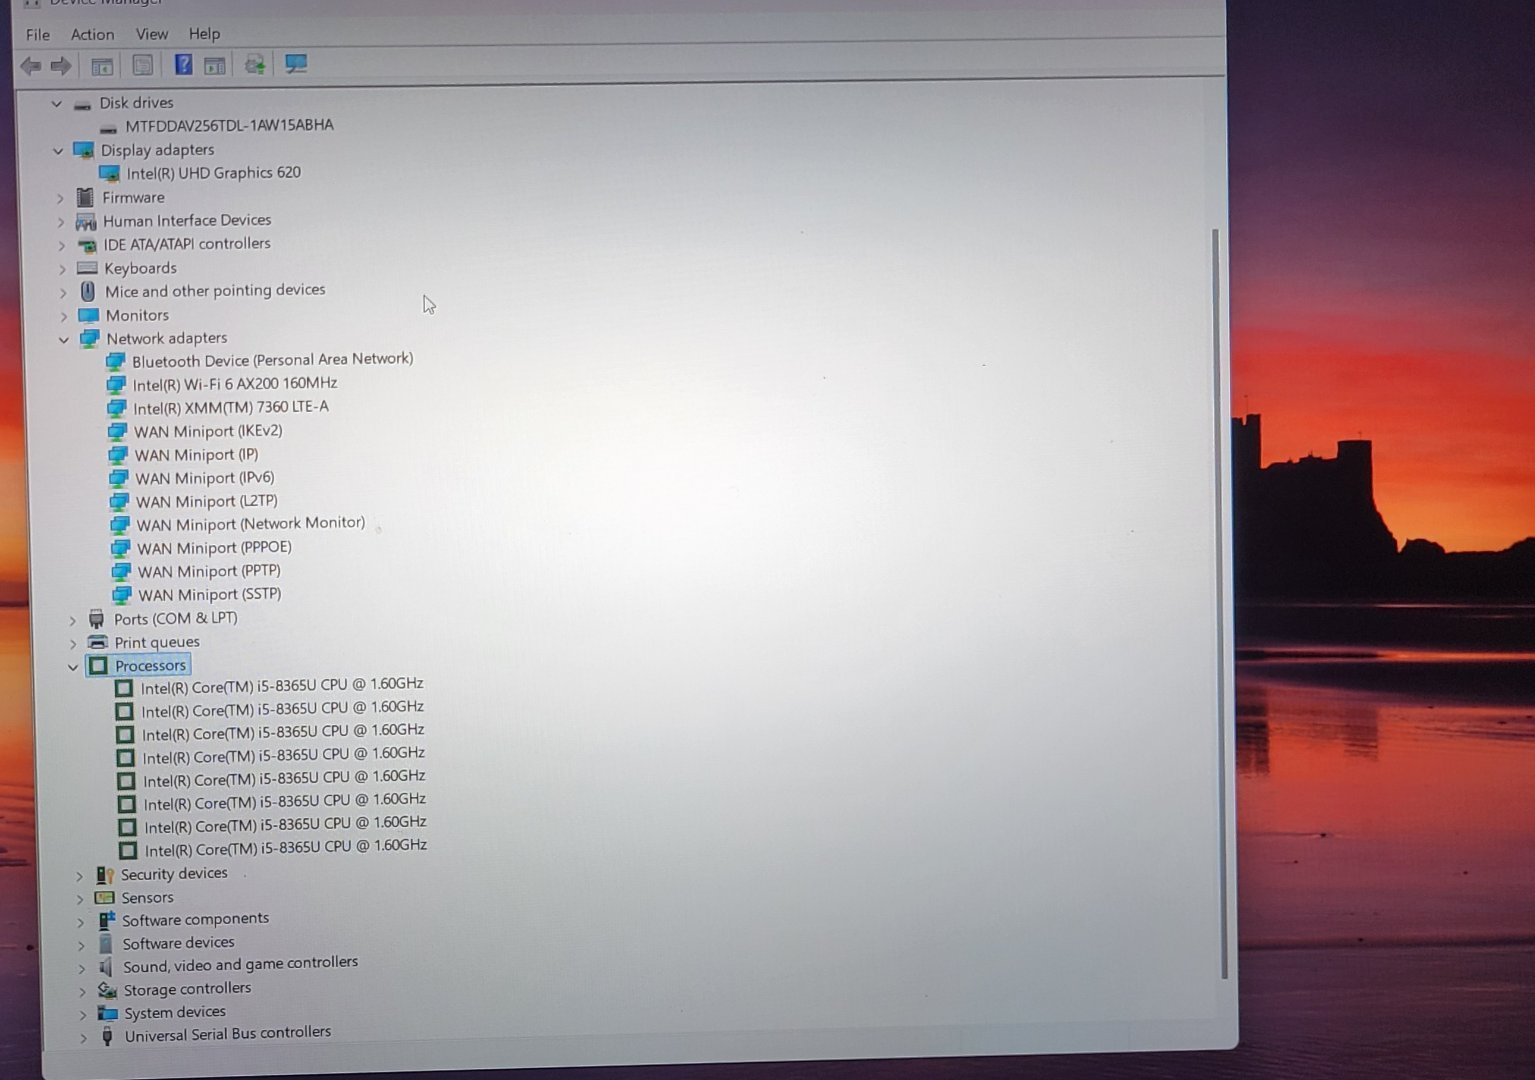Expand the Firmware category
The width and height of the screenshot is (1535, 1080).
[60, 198]
